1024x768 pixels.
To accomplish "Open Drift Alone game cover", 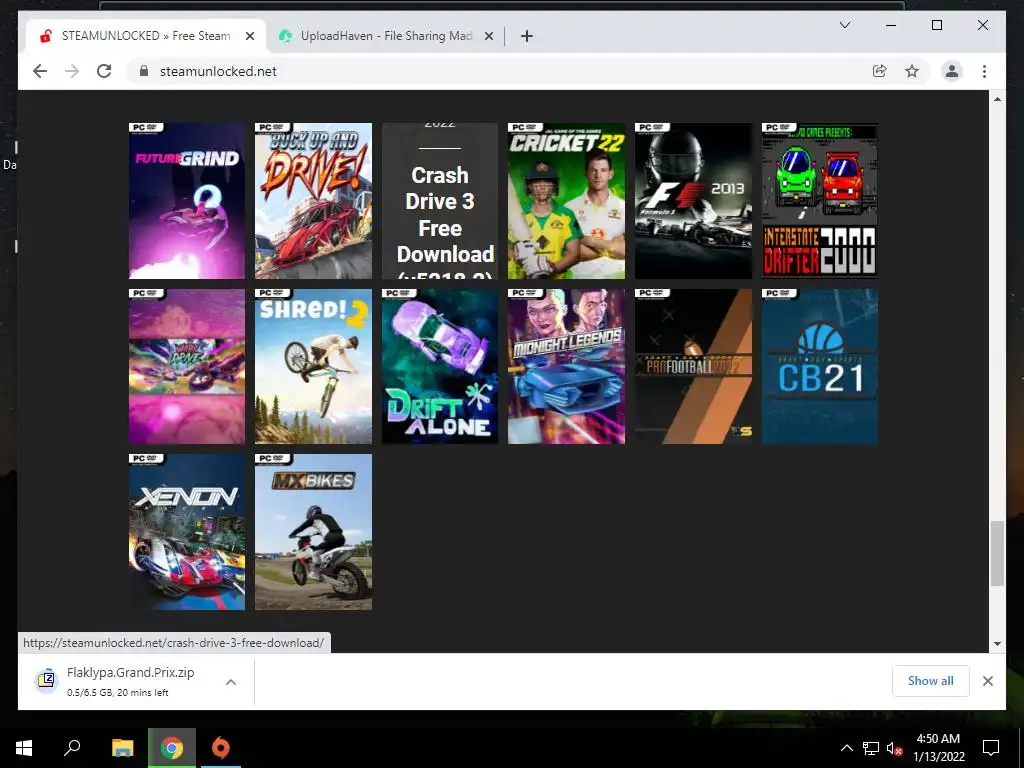I will tap(440, 366).
